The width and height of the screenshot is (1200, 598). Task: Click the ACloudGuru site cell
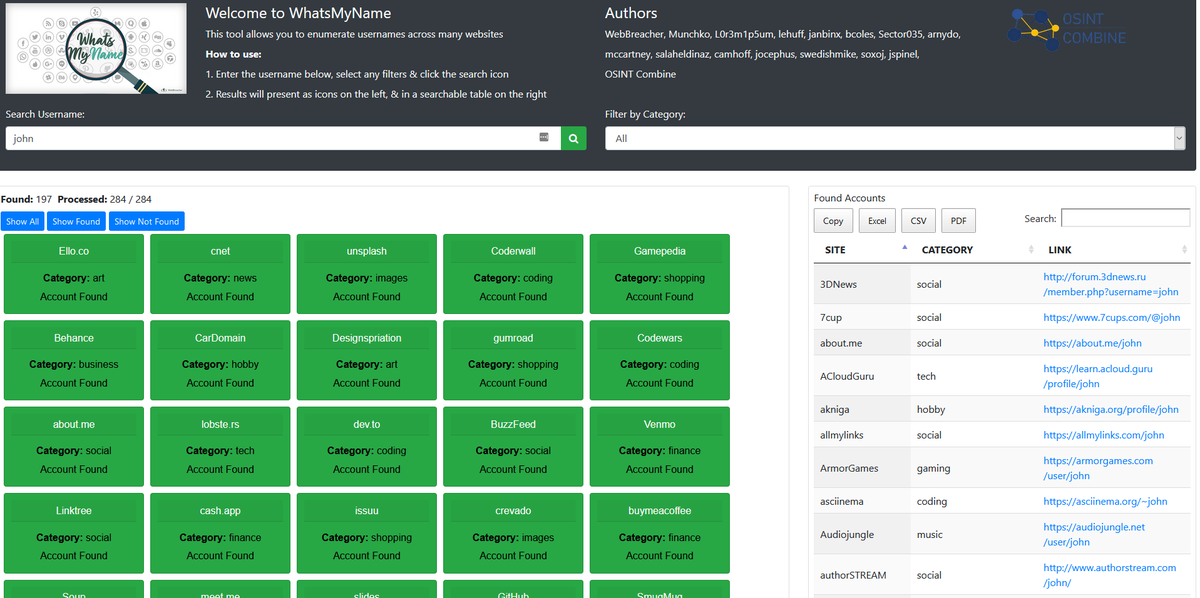tap(862, 376)
